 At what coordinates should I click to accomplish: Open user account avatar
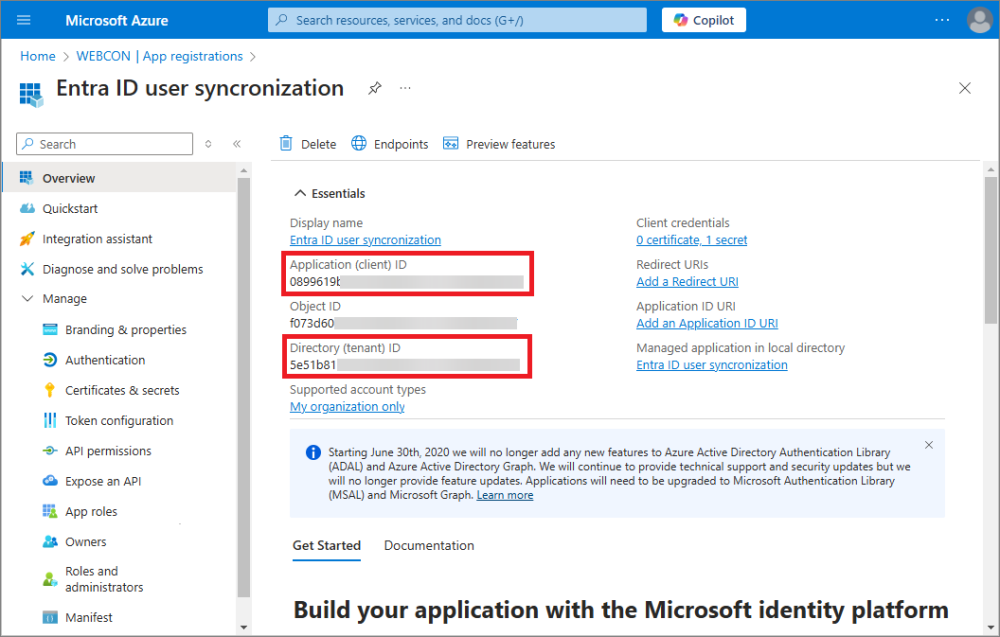[979, 20]
